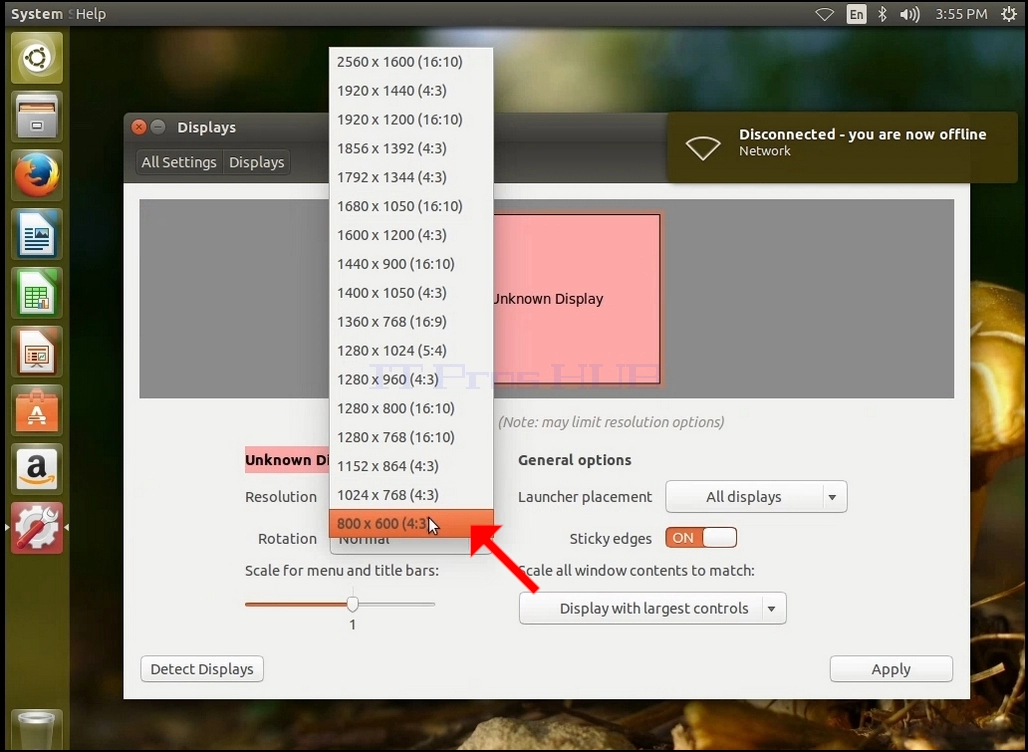Open the Bluetooth indicator menu
The image size is (1028, 752).
click(882, 14)
